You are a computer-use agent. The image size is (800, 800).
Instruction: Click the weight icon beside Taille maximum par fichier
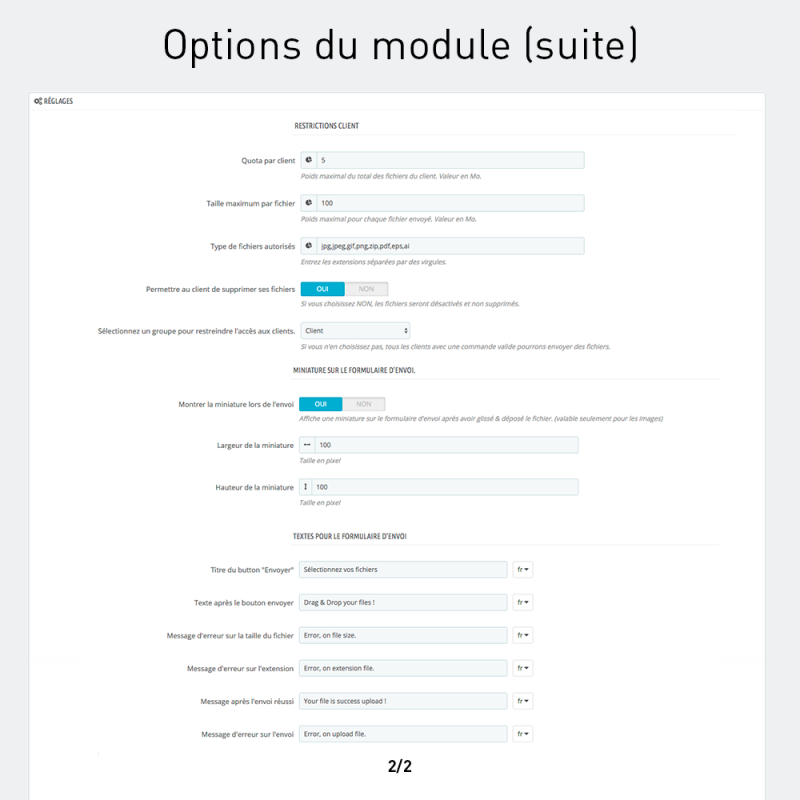click(x=309, y=202)
